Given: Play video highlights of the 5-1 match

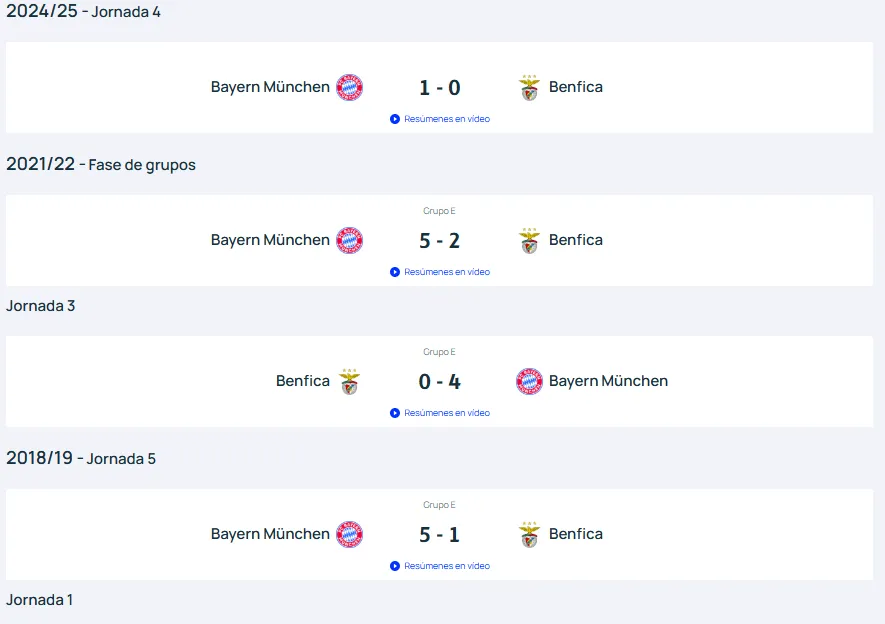Looking at the screenshot, I should 441,566.
